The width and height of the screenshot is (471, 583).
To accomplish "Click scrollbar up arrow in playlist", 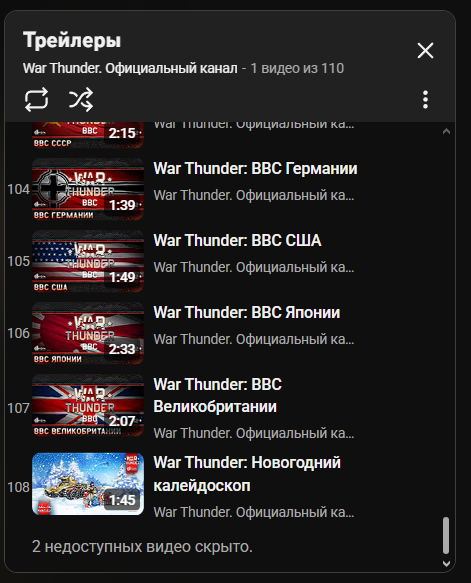I will [x=446, y=131].
